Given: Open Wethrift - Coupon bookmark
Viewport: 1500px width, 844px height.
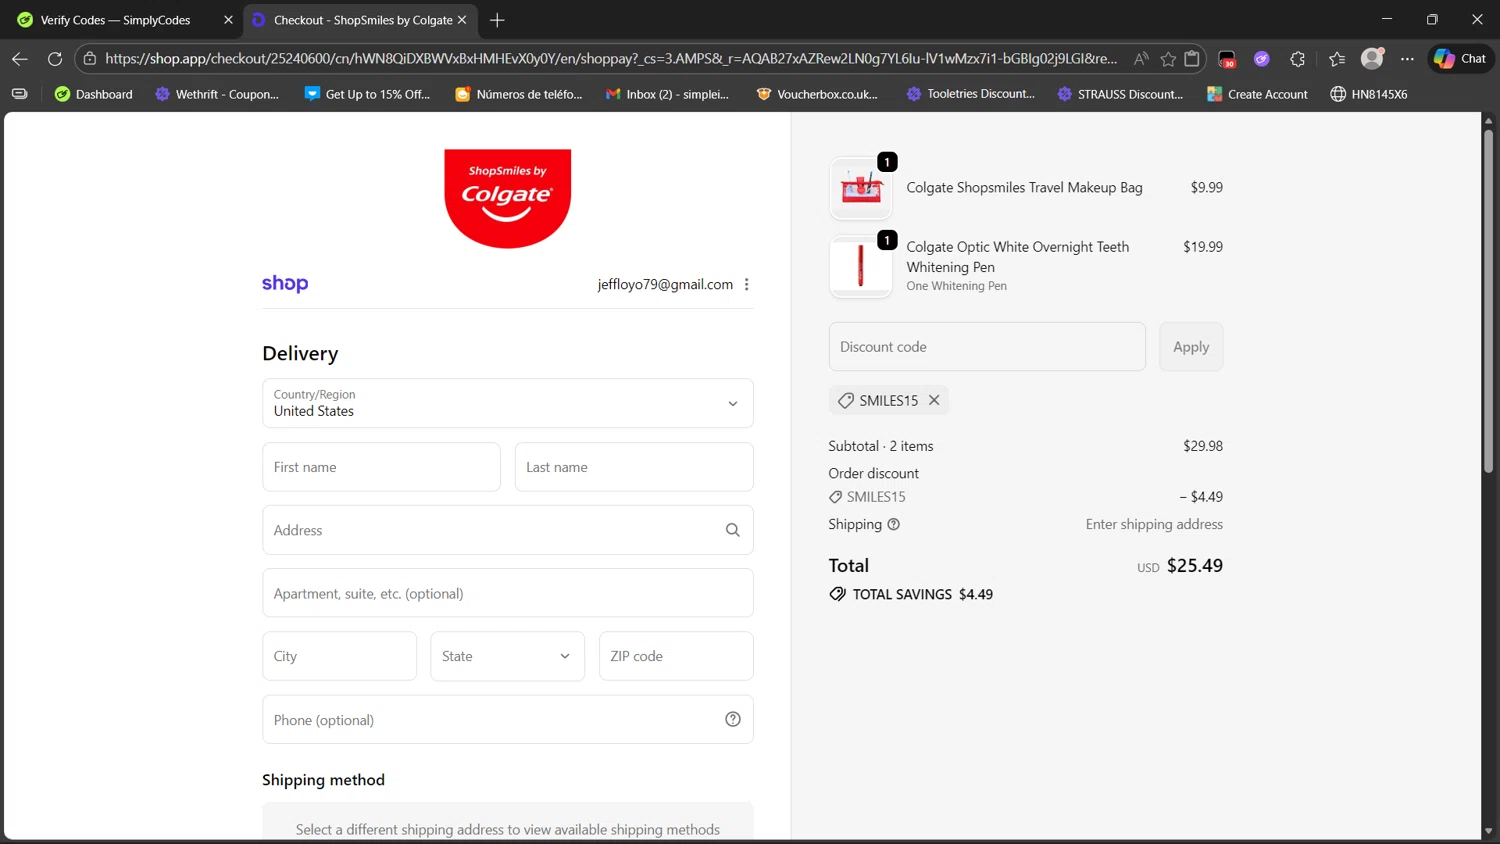Looking at the screenshot, I should pos(217,94).
